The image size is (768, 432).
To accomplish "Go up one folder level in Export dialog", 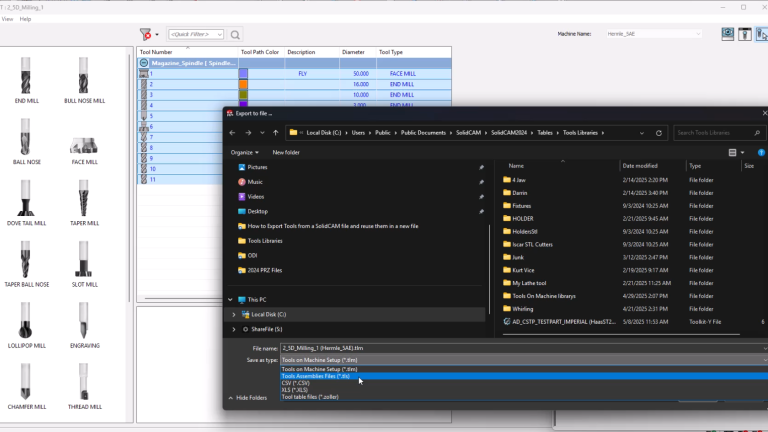I will 276,133.
